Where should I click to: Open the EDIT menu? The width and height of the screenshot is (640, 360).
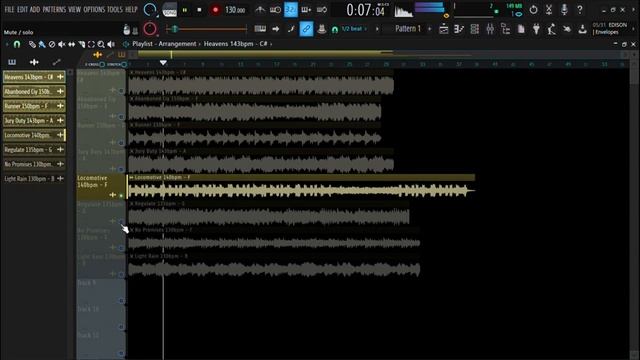click(x=22, y=9)
